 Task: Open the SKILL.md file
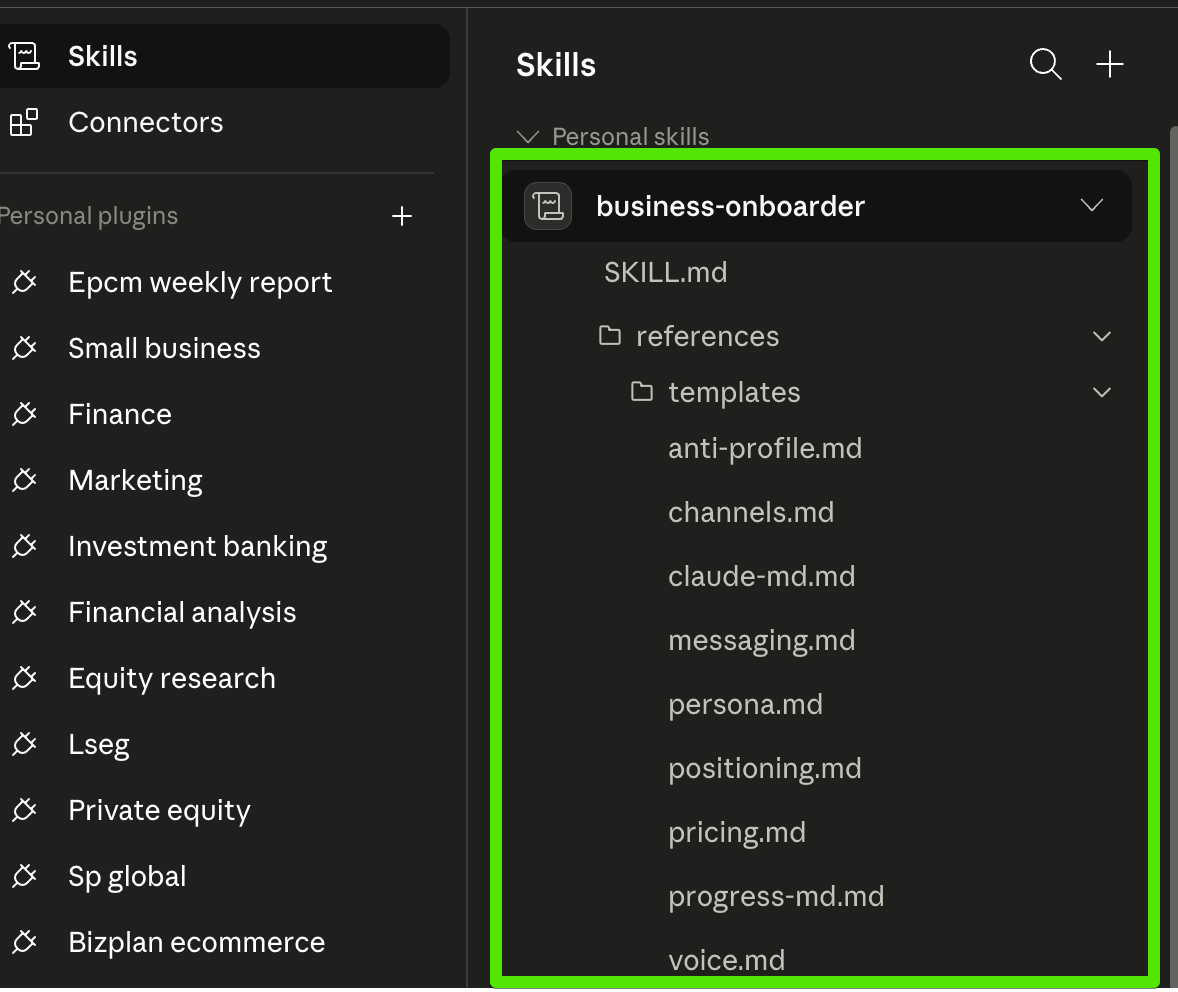pos(665,272)
